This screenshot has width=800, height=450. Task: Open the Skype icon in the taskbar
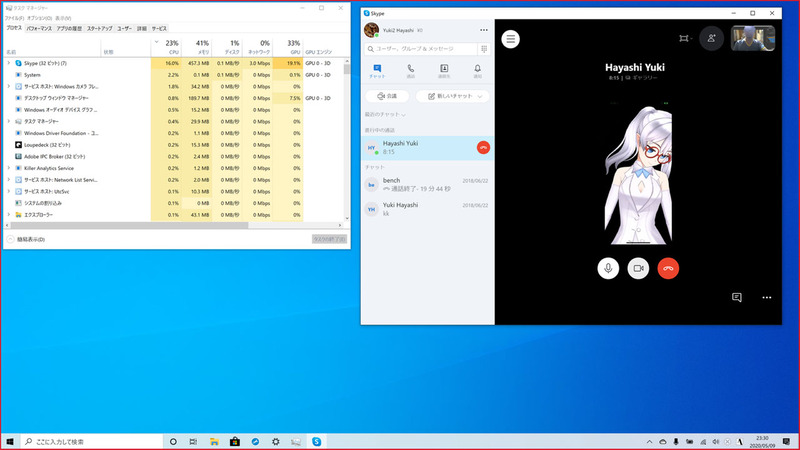[316, 441]
